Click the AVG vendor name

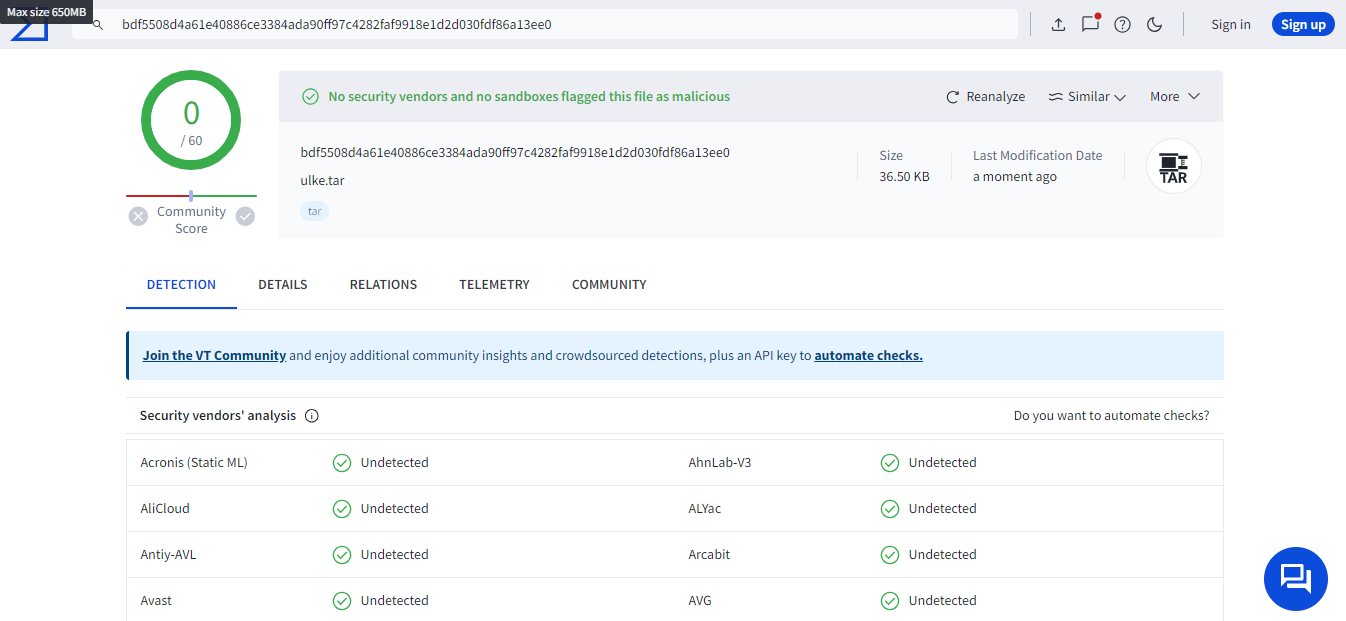700,601
